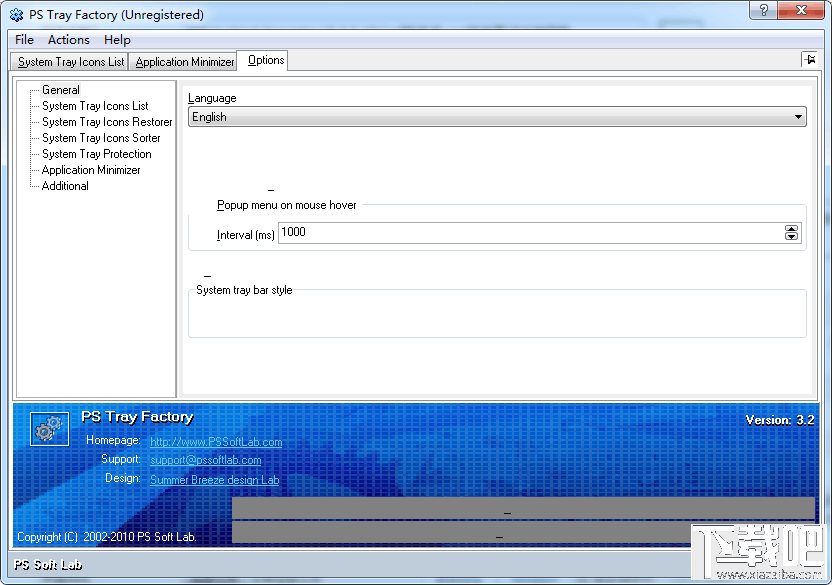Click the System tray bar style label

tap(244, 290)
